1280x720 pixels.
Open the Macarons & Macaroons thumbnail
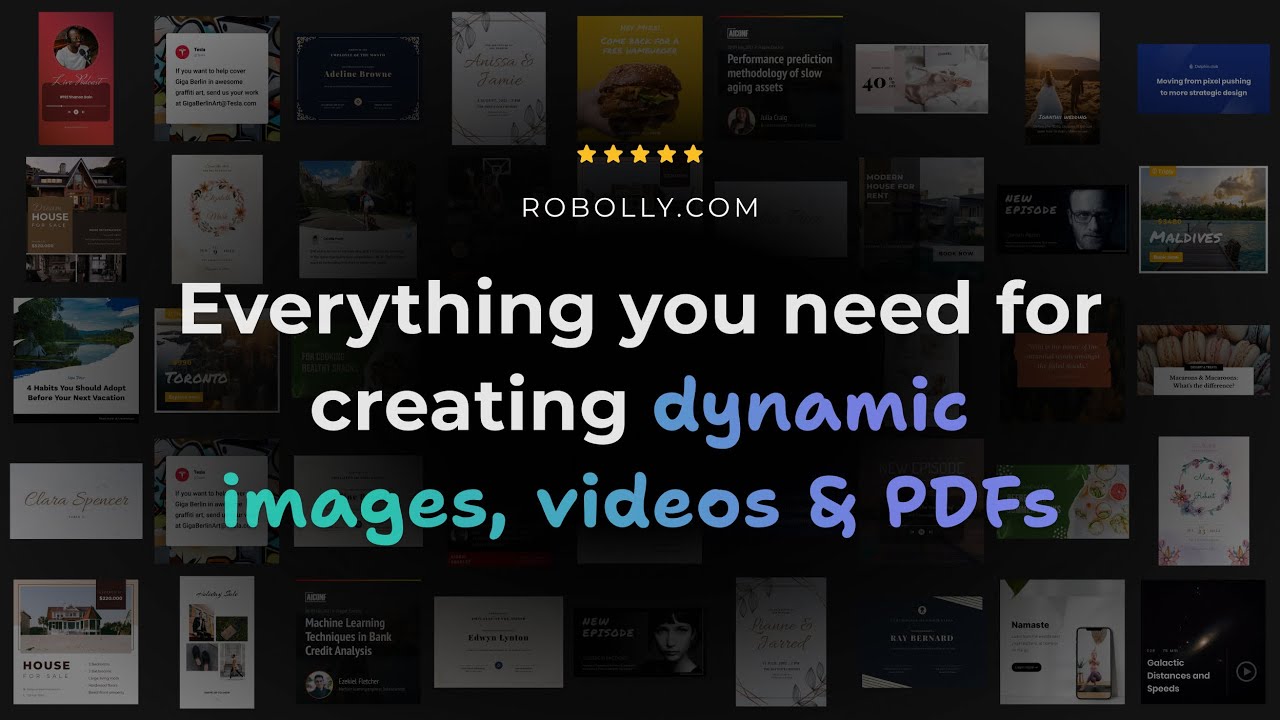[x=1203, y=359]
